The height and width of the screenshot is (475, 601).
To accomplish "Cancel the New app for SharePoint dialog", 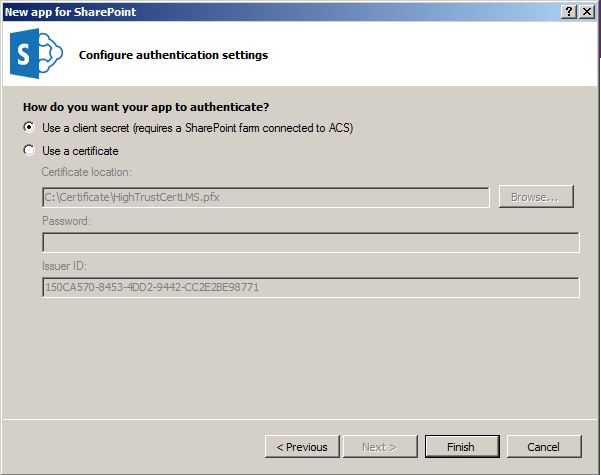I will (x=544, y=447).
